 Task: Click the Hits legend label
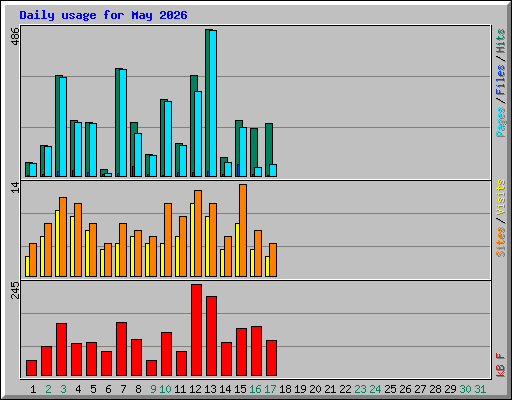point(501,41)
